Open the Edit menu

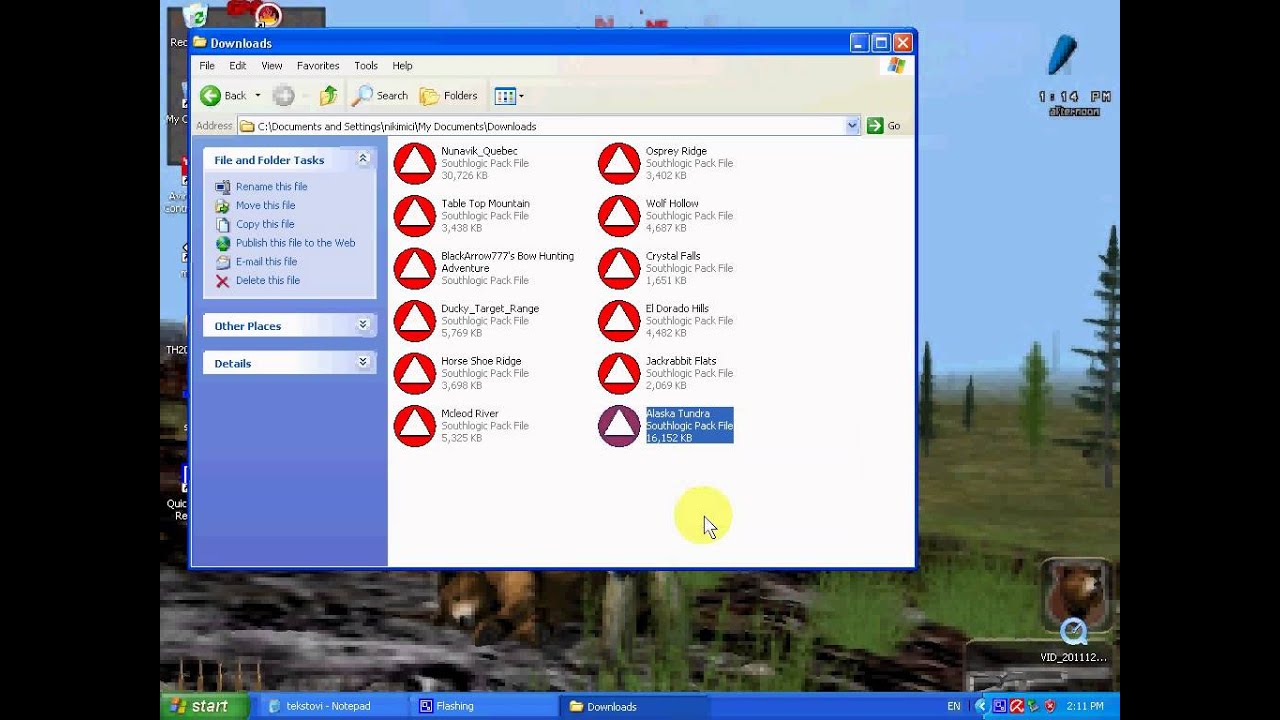[x=238, y=66]
